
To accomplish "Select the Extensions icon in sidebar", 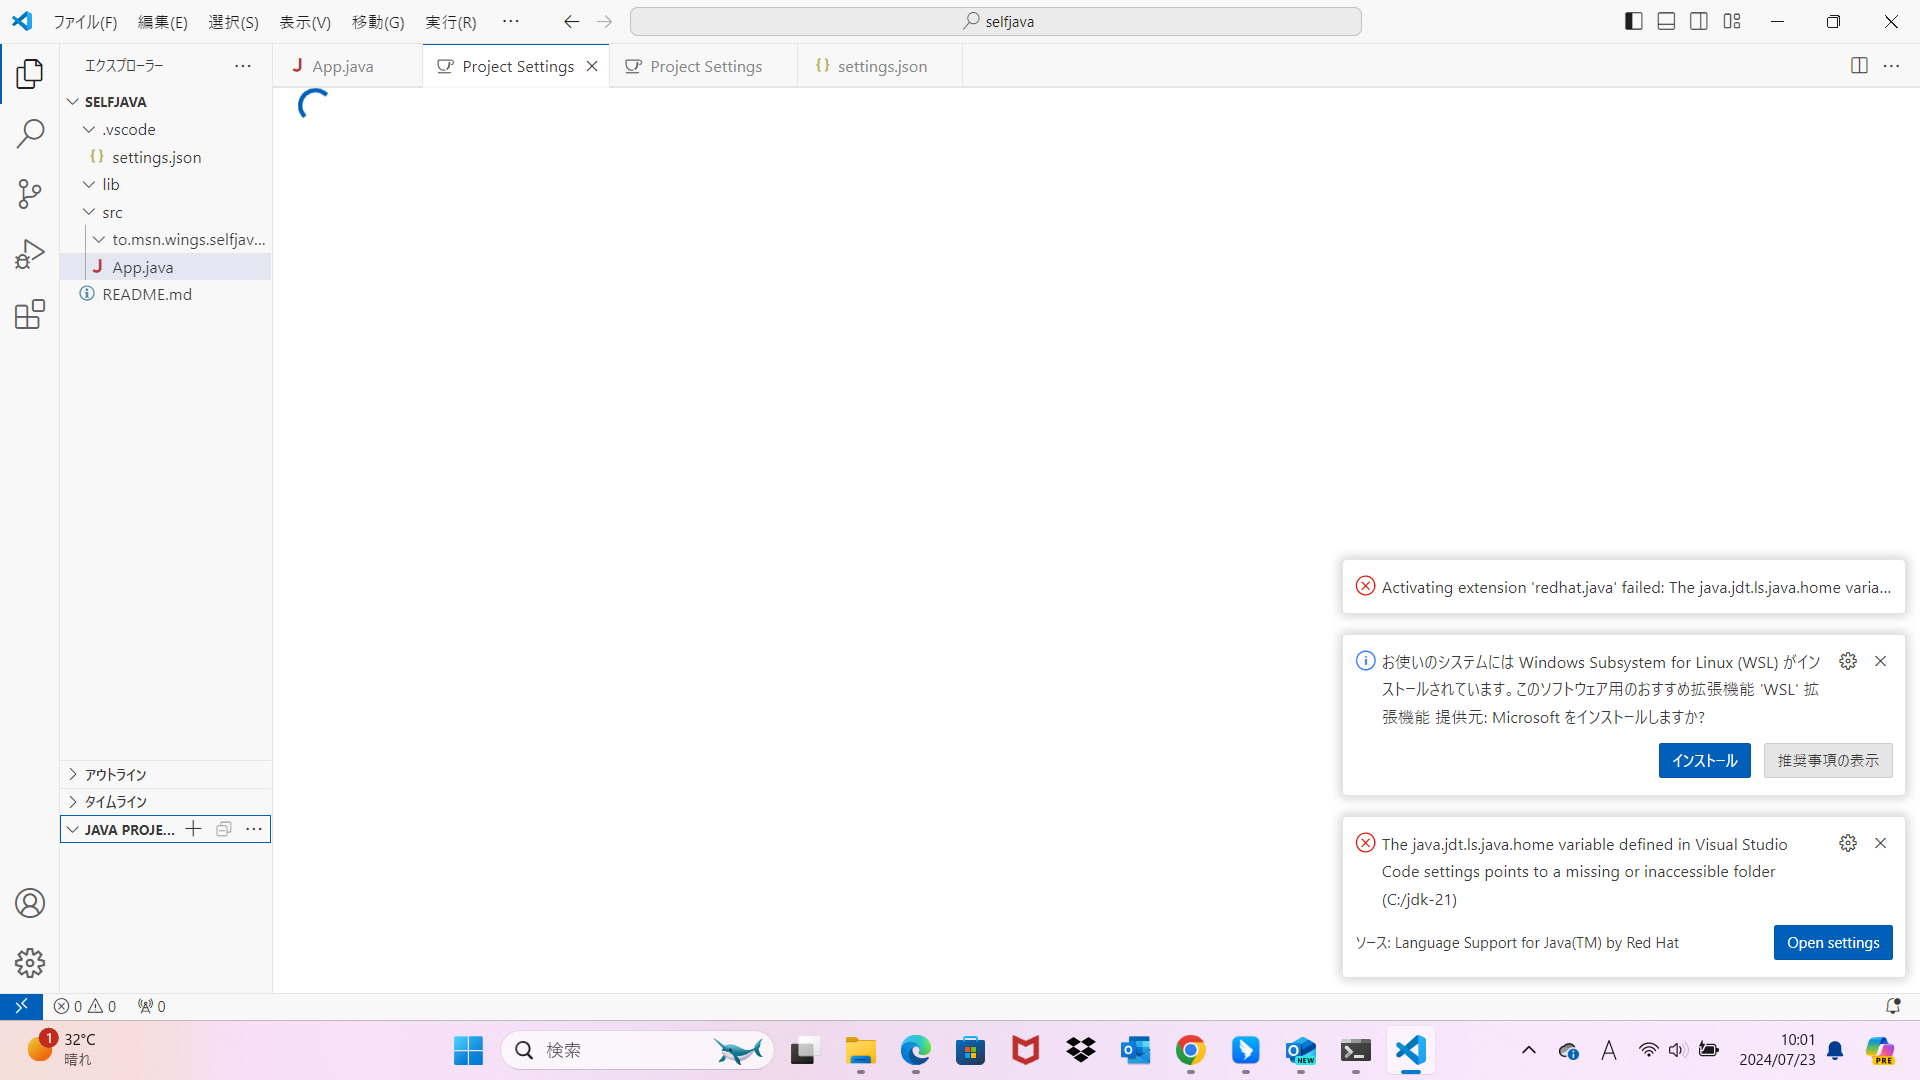I will click(29, 313).
